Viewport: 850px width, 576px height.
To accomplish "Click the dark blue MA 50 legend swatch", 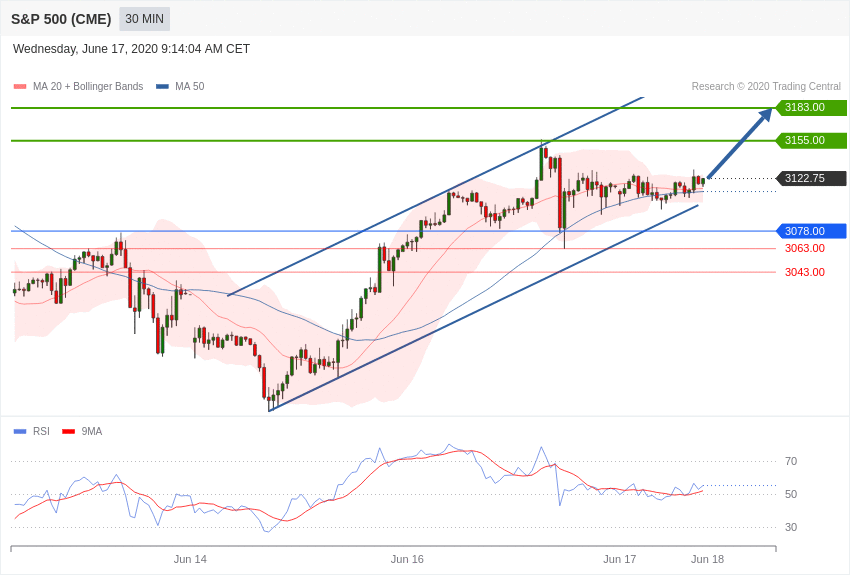I will coord(162,86).
